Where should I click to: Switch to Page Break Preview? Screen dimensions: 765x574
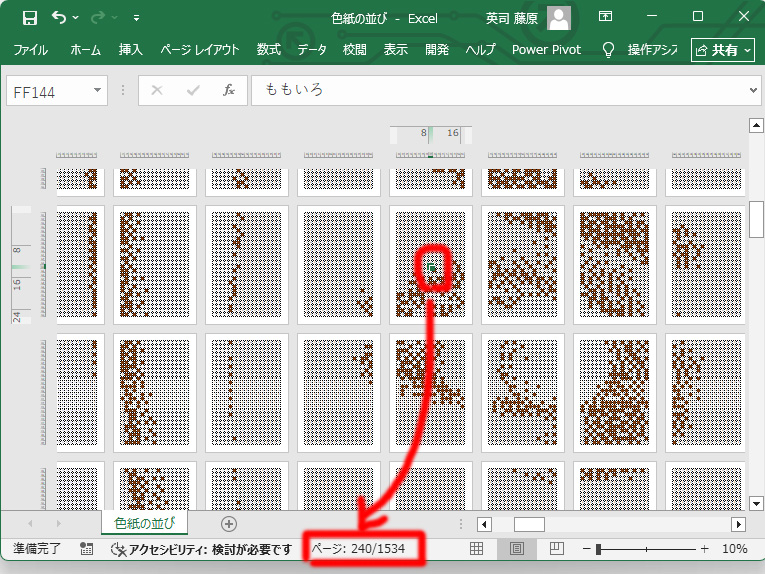point(557,549)
